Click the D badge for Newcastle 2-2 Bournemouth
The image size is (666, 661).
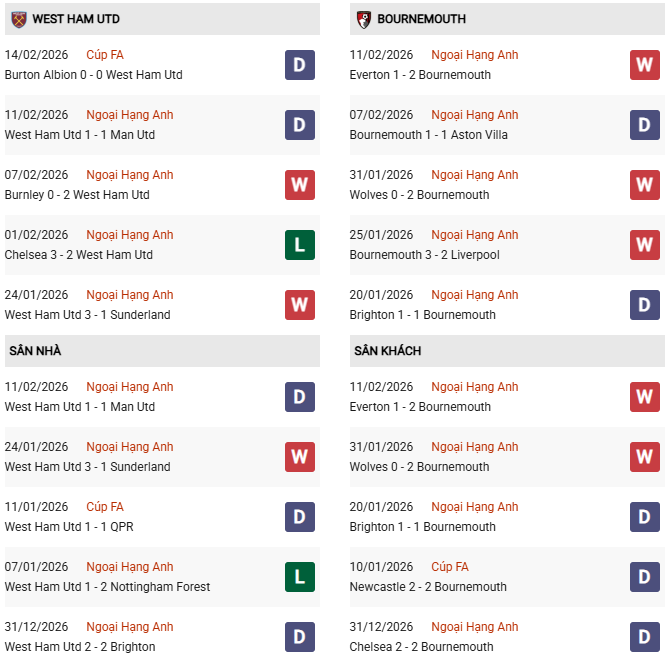pyautogui.click(x=645, y=577)
